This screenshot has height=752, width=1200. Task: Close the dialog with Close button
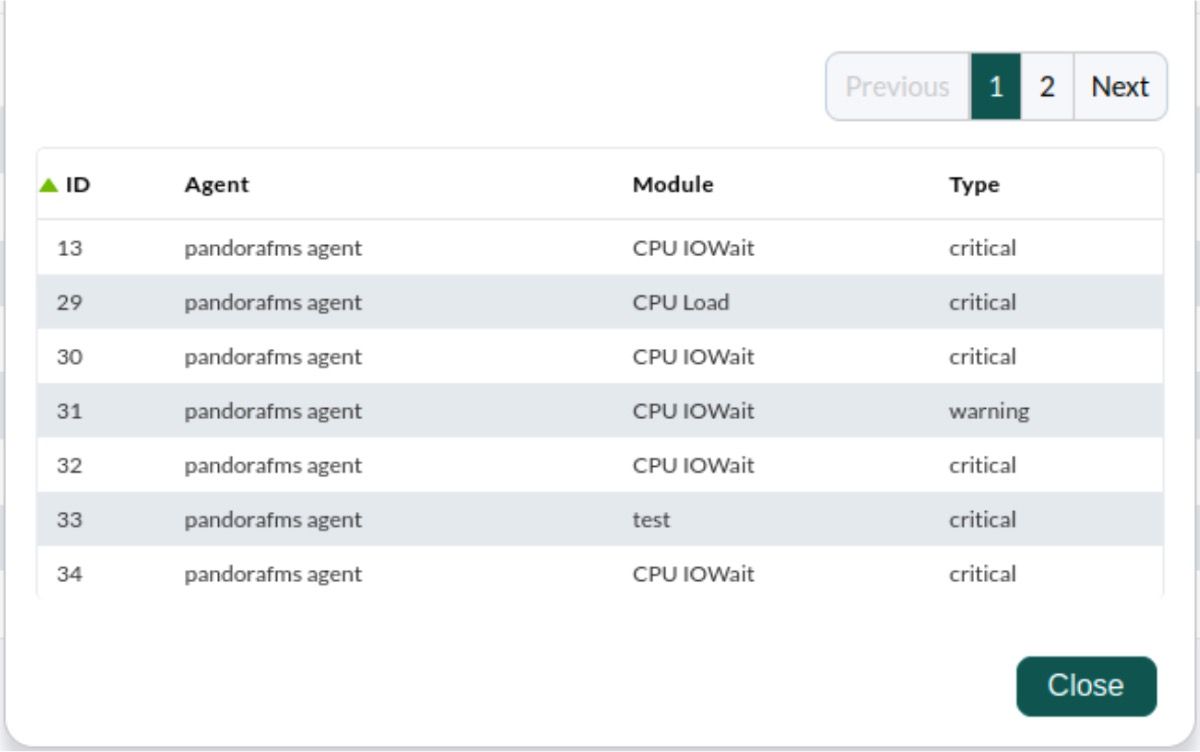pos(1086,686)
